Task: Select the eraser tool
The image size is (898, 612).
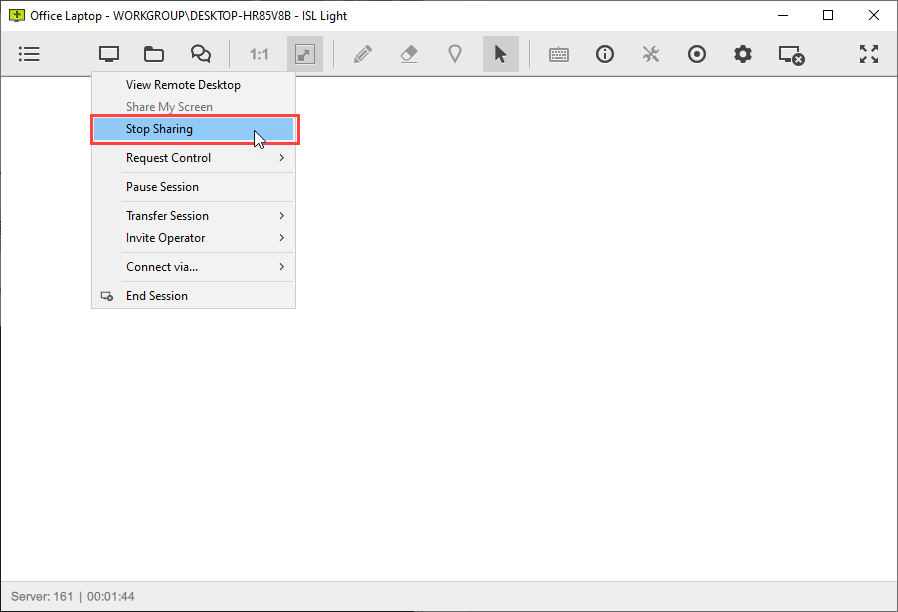Action: (x=409, y=54)
